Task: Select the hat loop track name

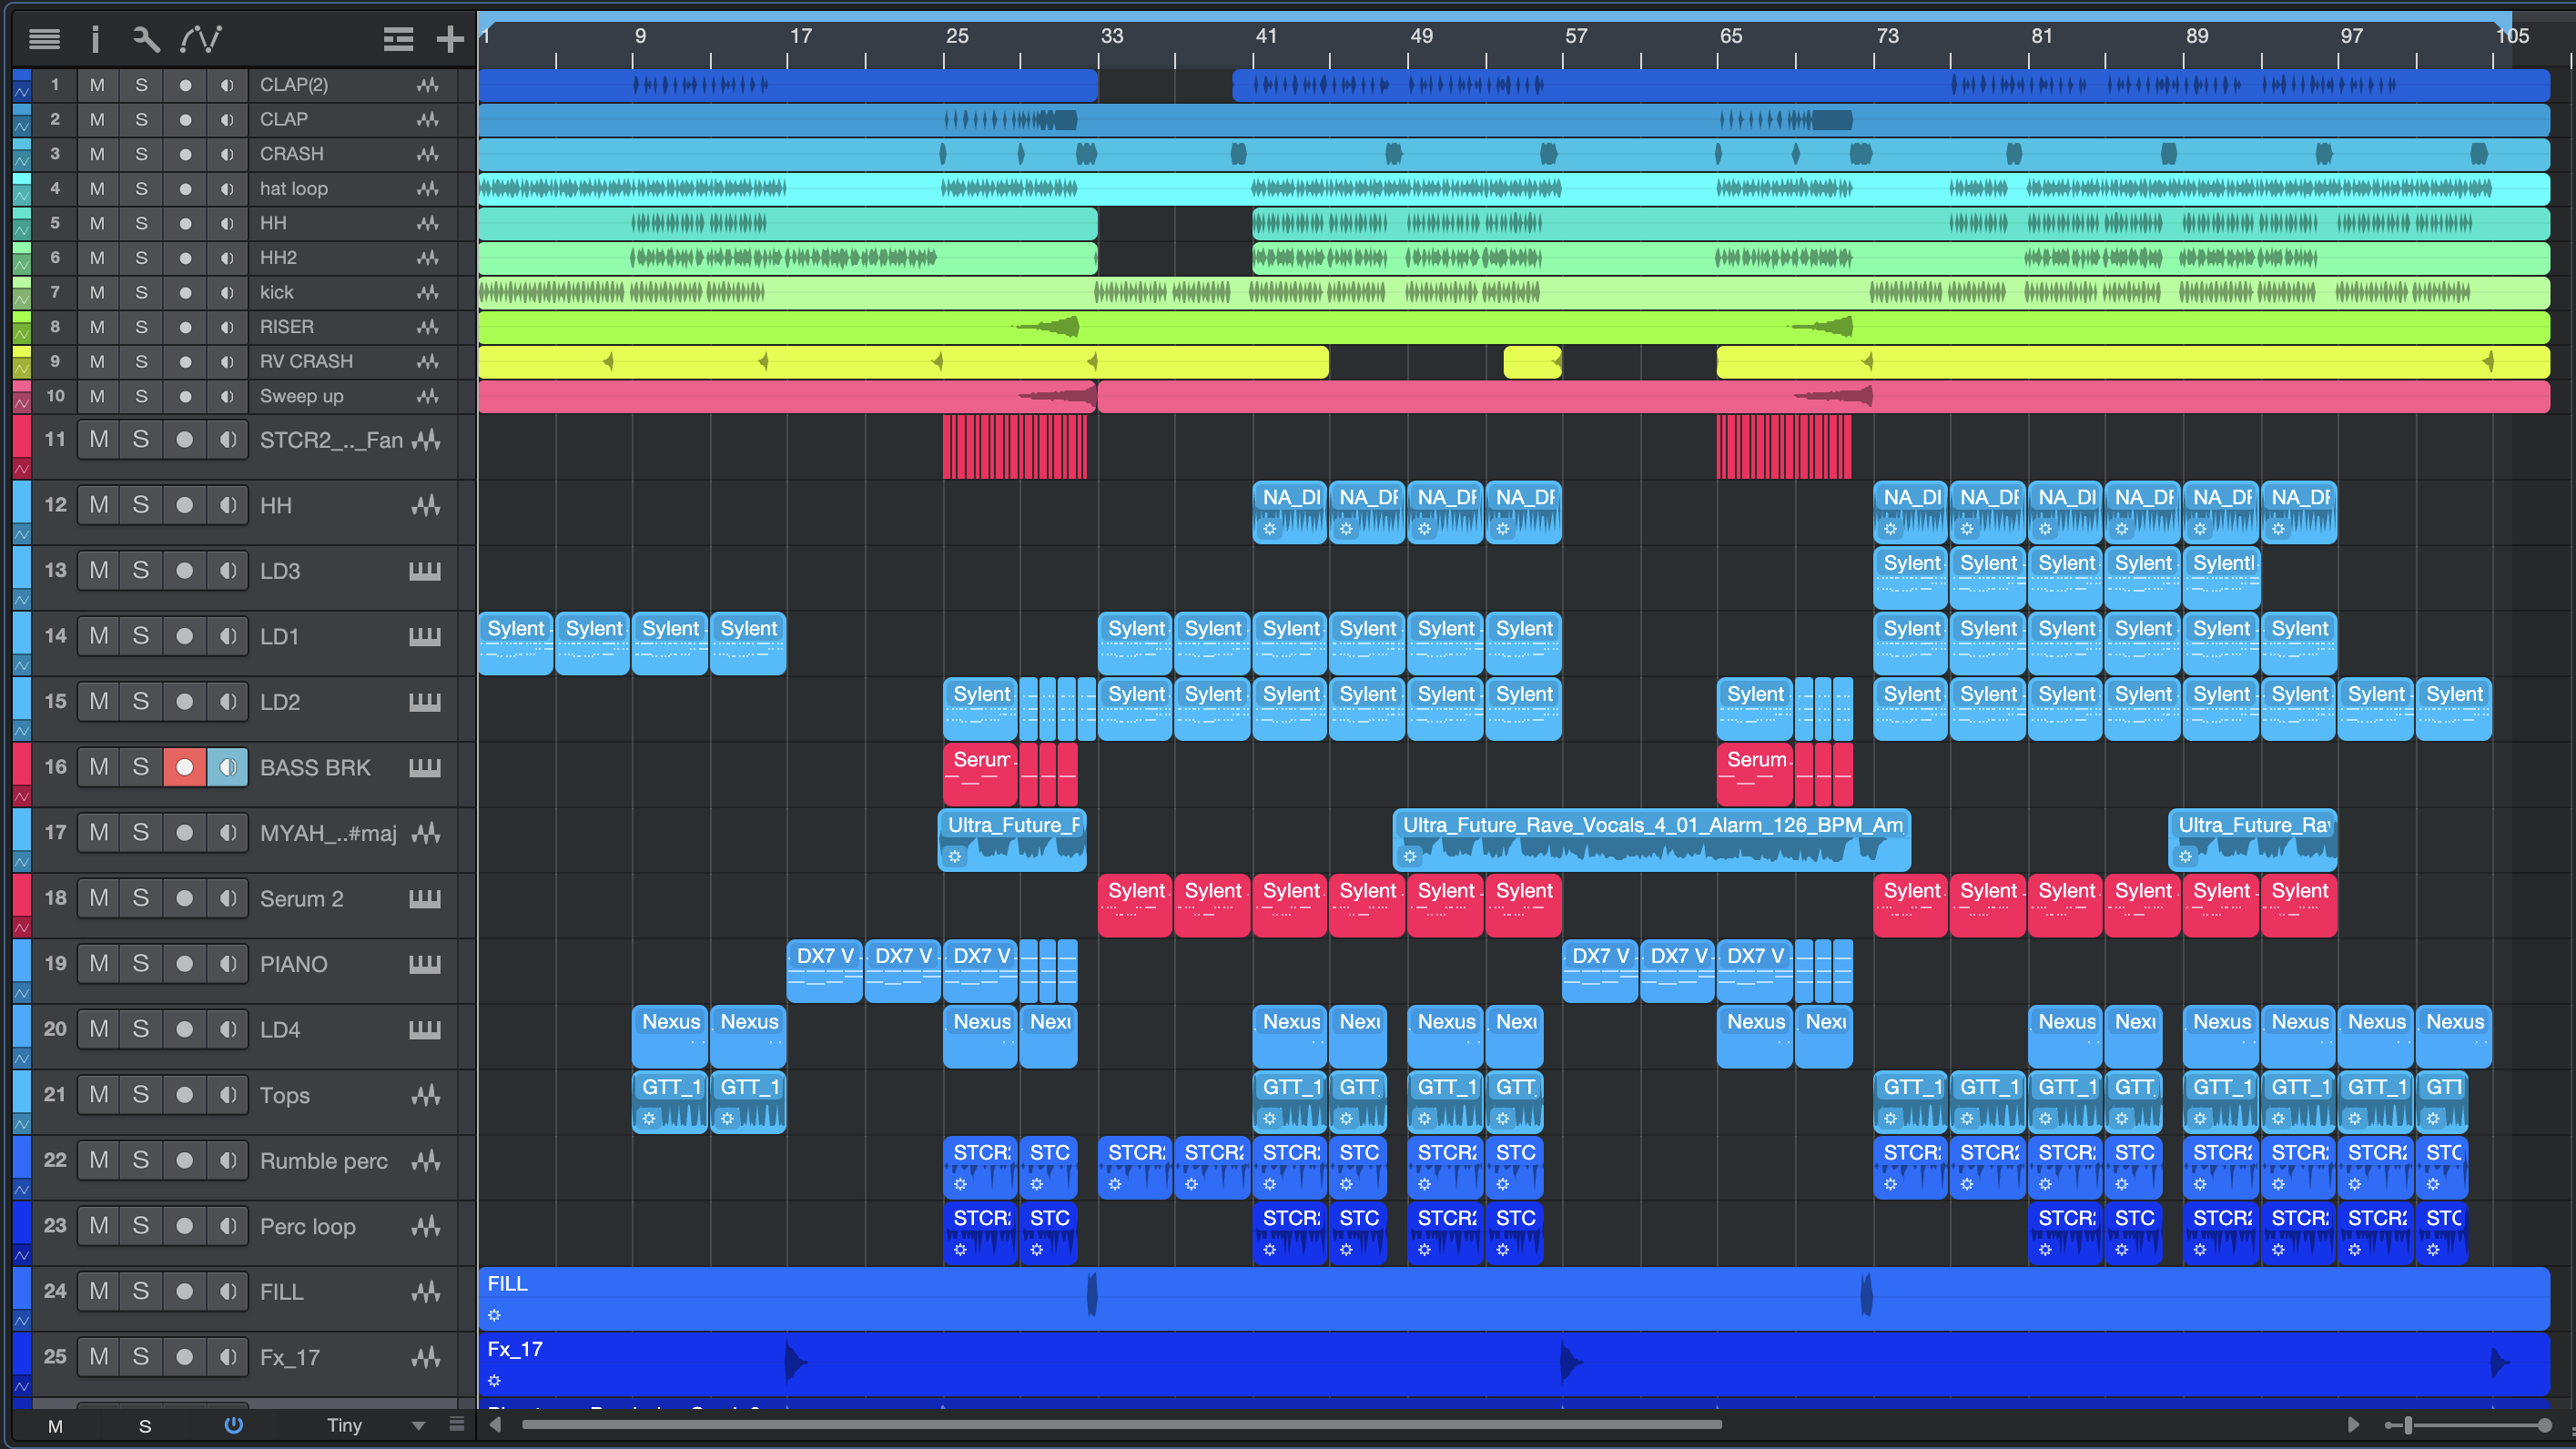Action: pyautogui.click(x=293, y=189)
